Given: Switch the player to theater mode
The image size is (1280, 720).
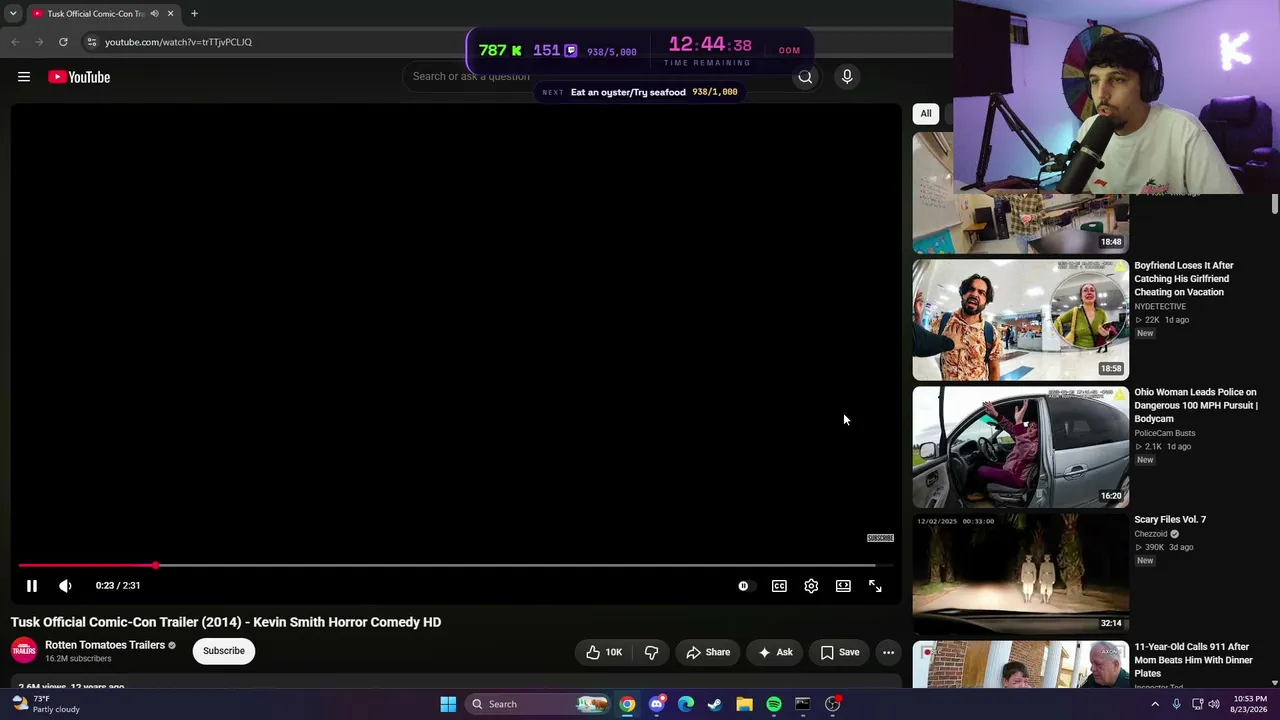Looking at the screenshot, I should click(843, 586).
